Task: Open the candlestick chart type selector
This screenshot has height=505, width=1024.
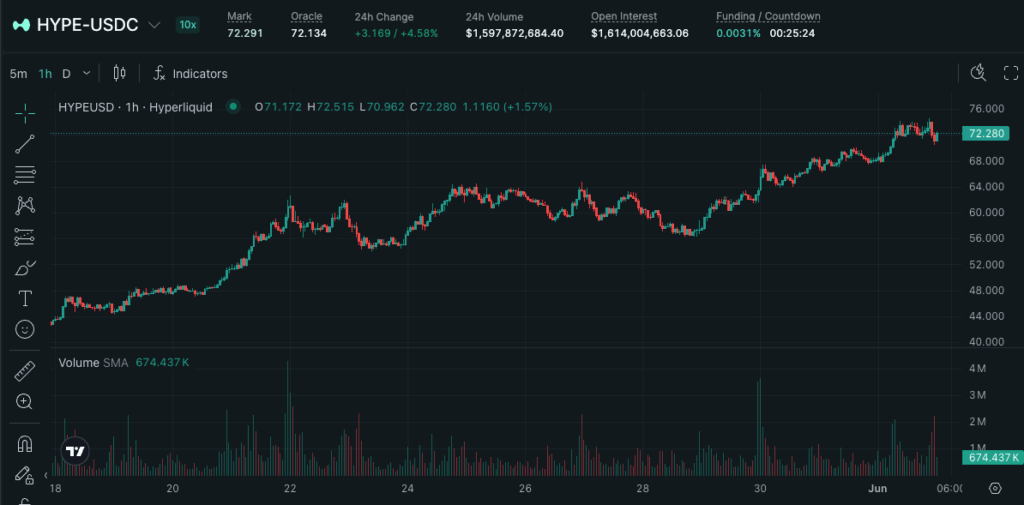Action: 119,73
